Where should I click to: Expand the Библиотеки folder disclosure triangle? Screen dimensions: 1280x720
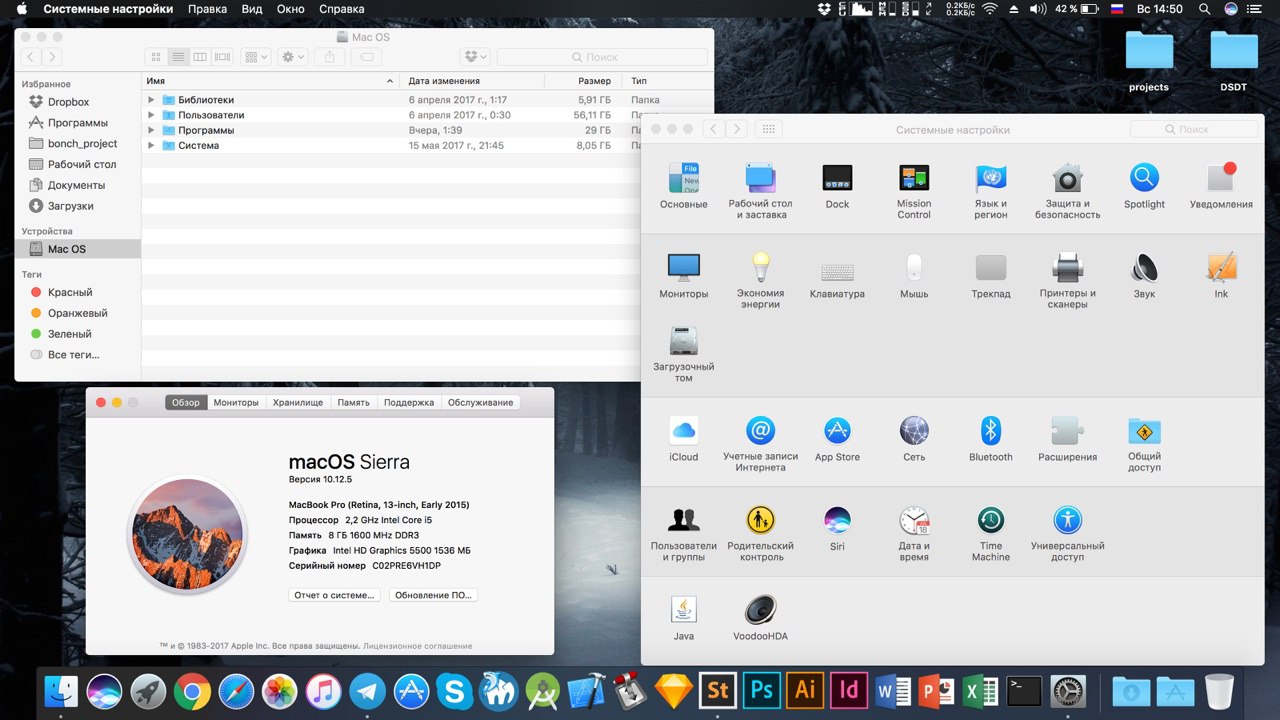151,100
